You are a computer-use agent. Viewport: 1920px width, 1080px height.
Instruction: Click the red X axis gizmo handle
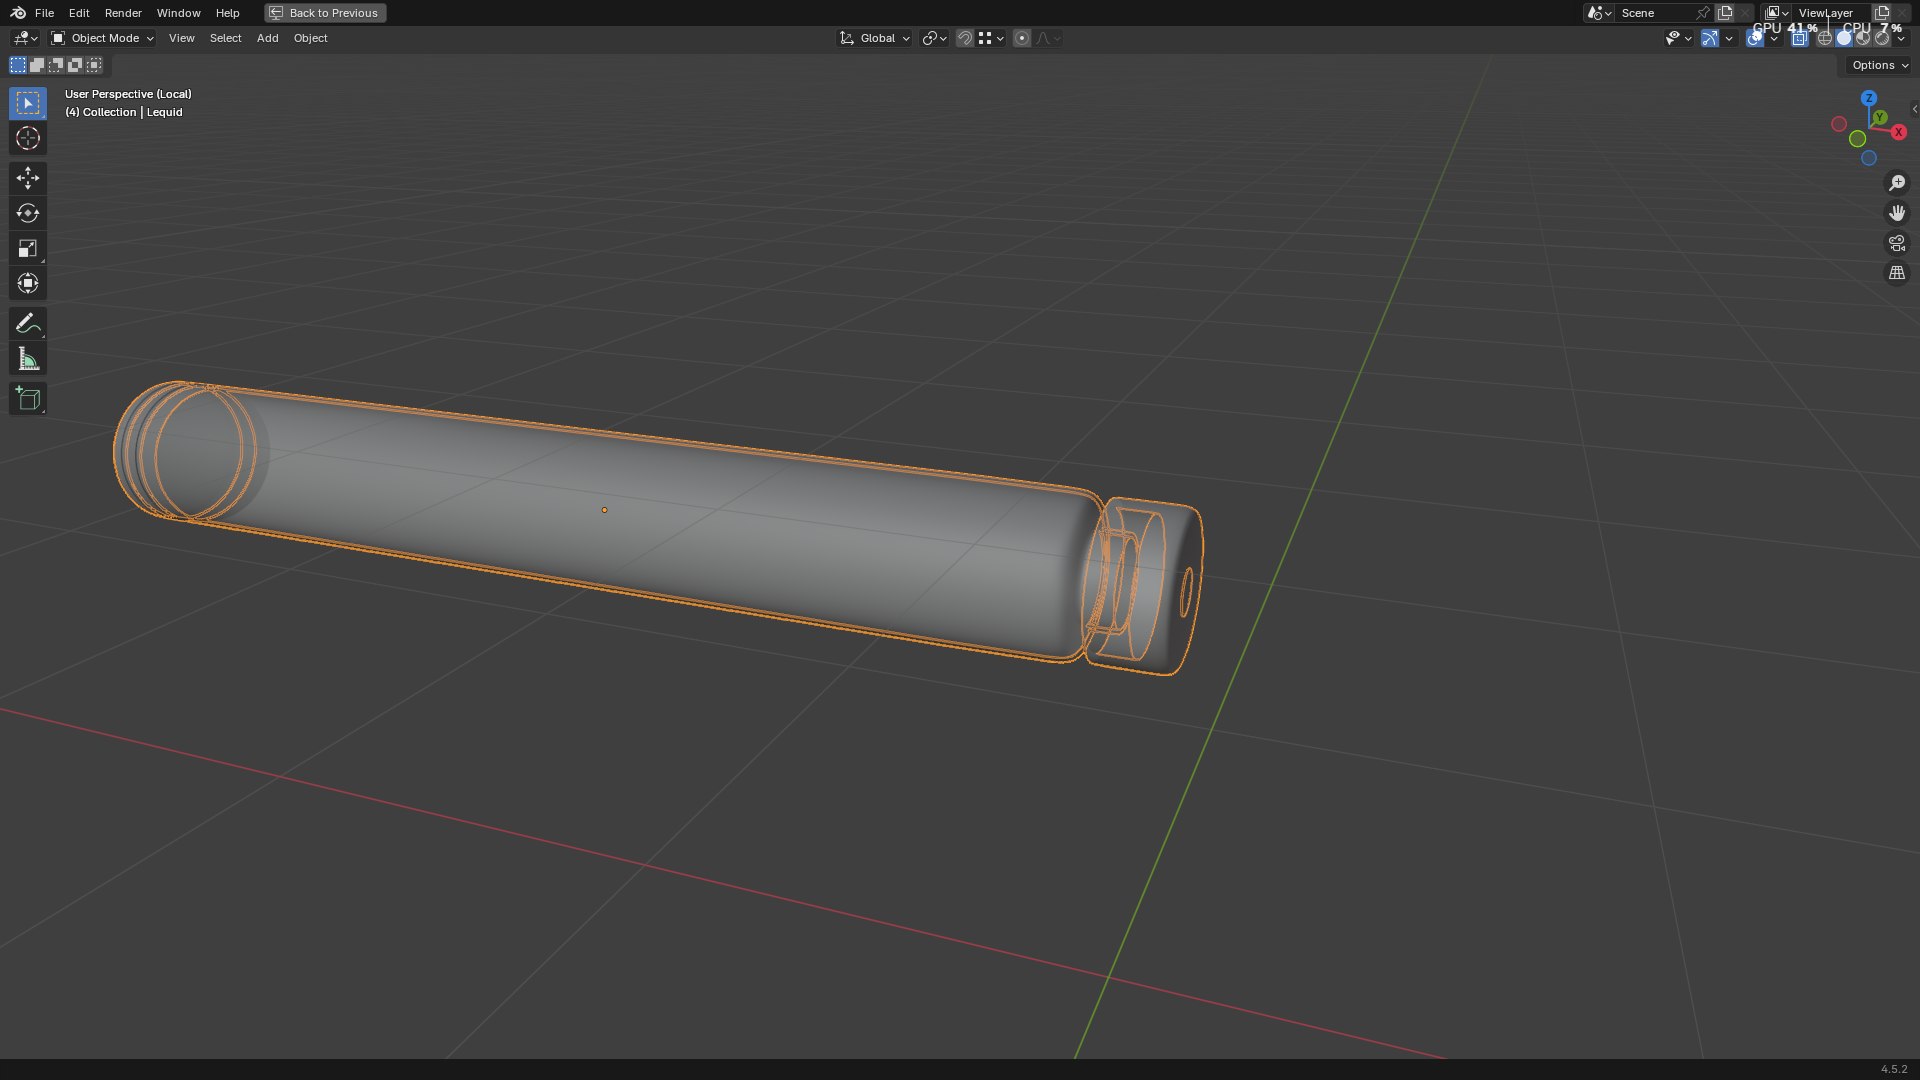[x=1898, y=132]
